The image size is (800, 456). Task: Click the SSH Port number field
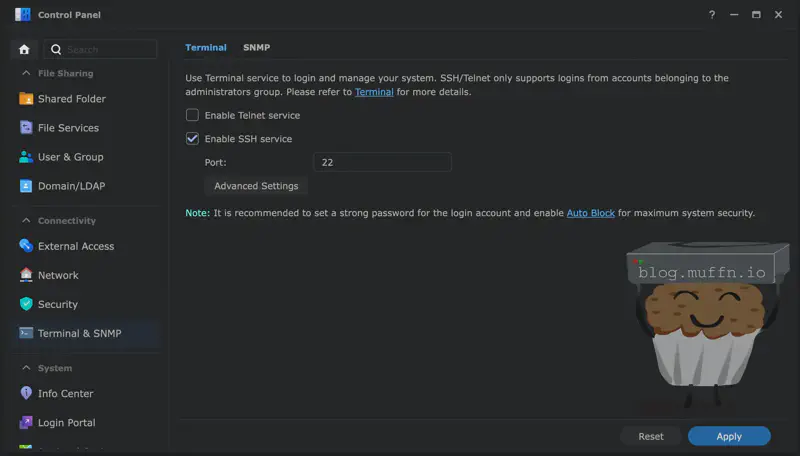[382, 162]
